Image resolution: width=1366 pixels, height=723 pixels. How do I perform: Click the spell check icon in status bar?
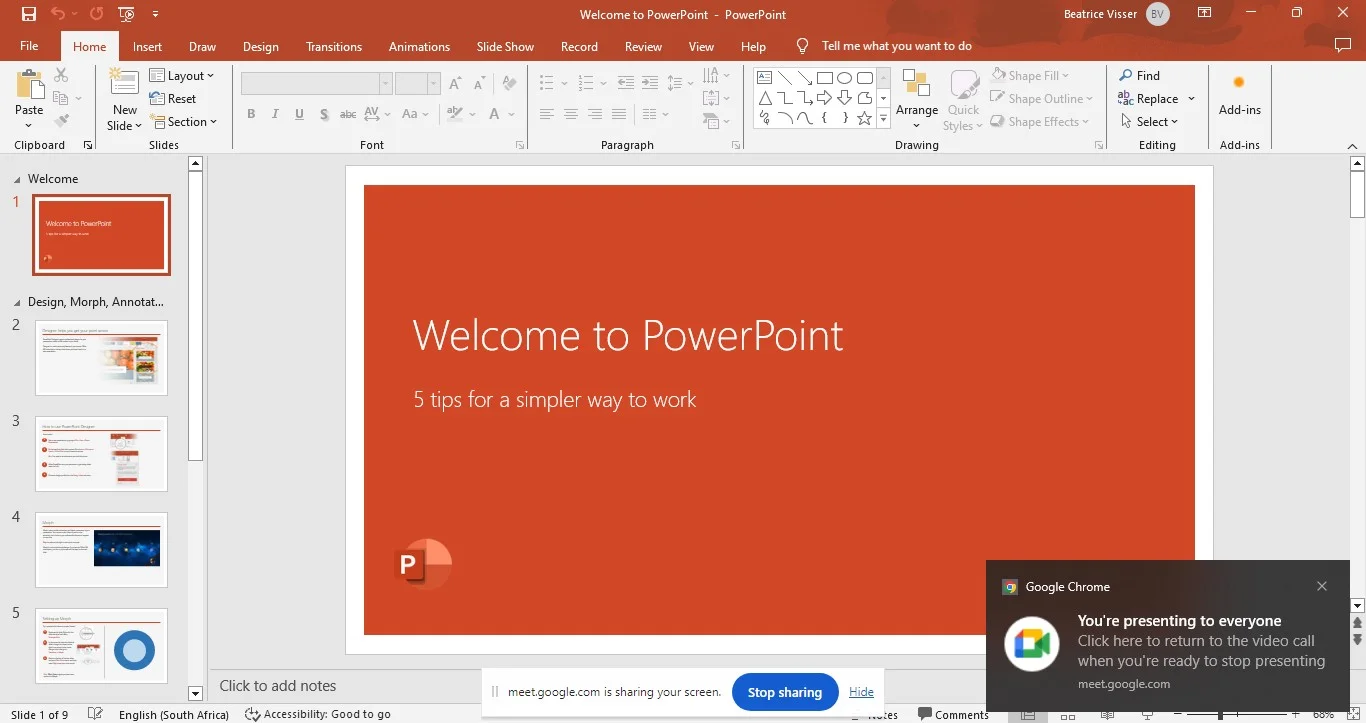[x=95, y=714]
